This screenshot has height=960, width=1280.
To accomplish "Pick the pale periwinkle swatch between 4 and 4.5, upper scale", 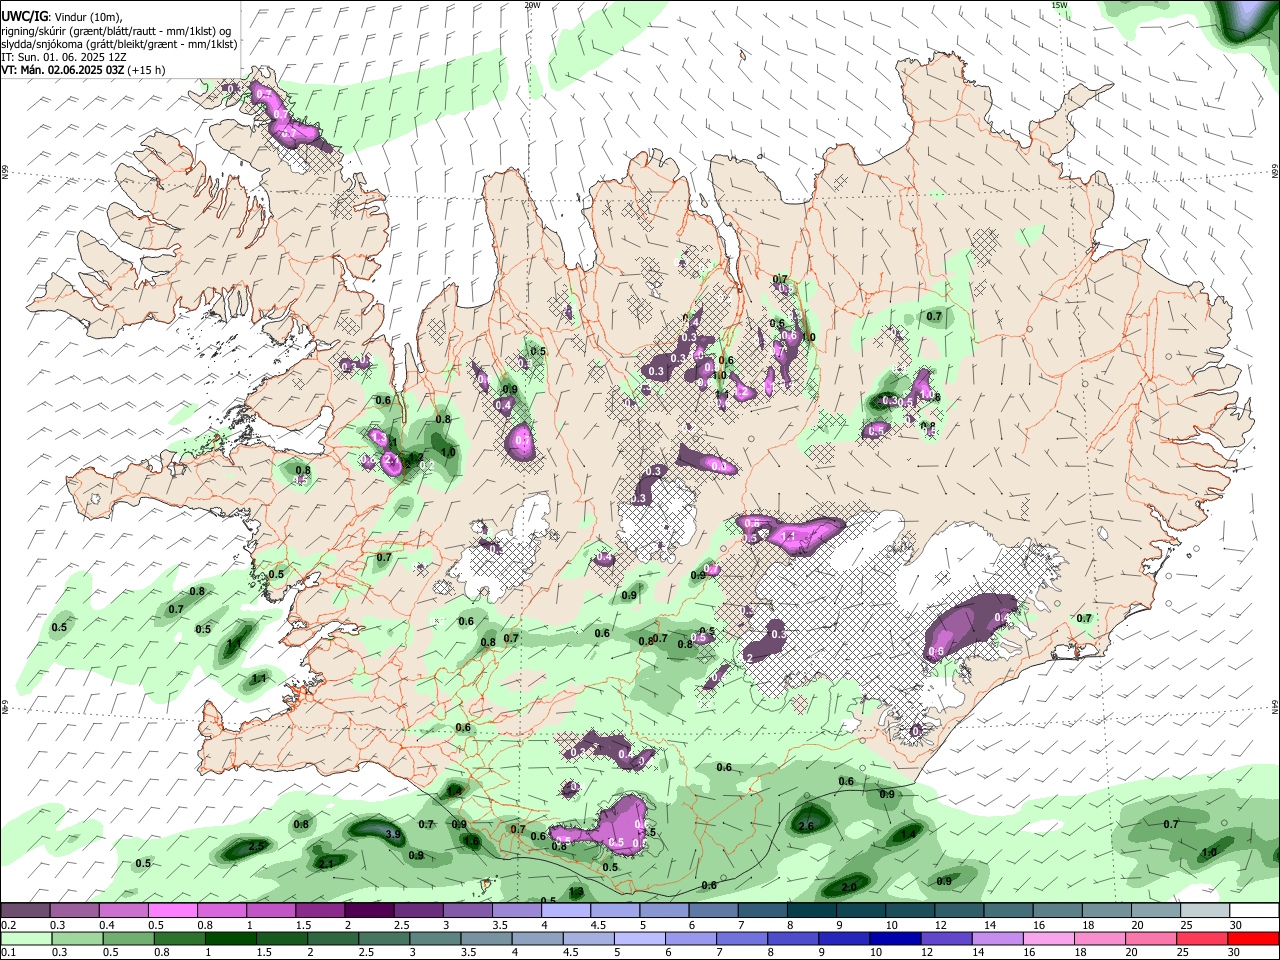I will (x=565, y=911).
